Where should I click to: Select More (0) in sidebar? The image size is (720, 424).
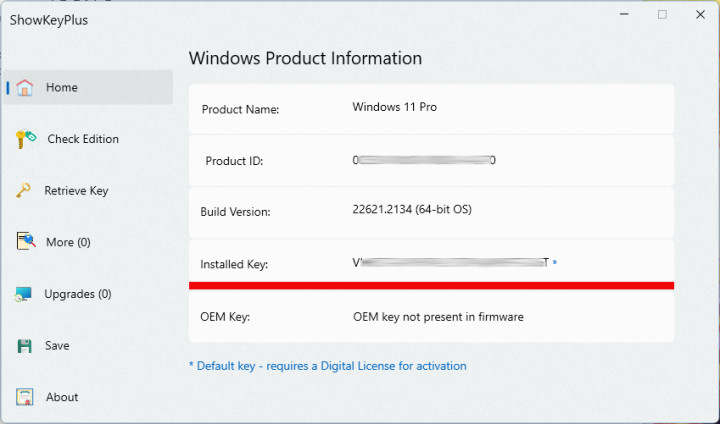(68, 242)
